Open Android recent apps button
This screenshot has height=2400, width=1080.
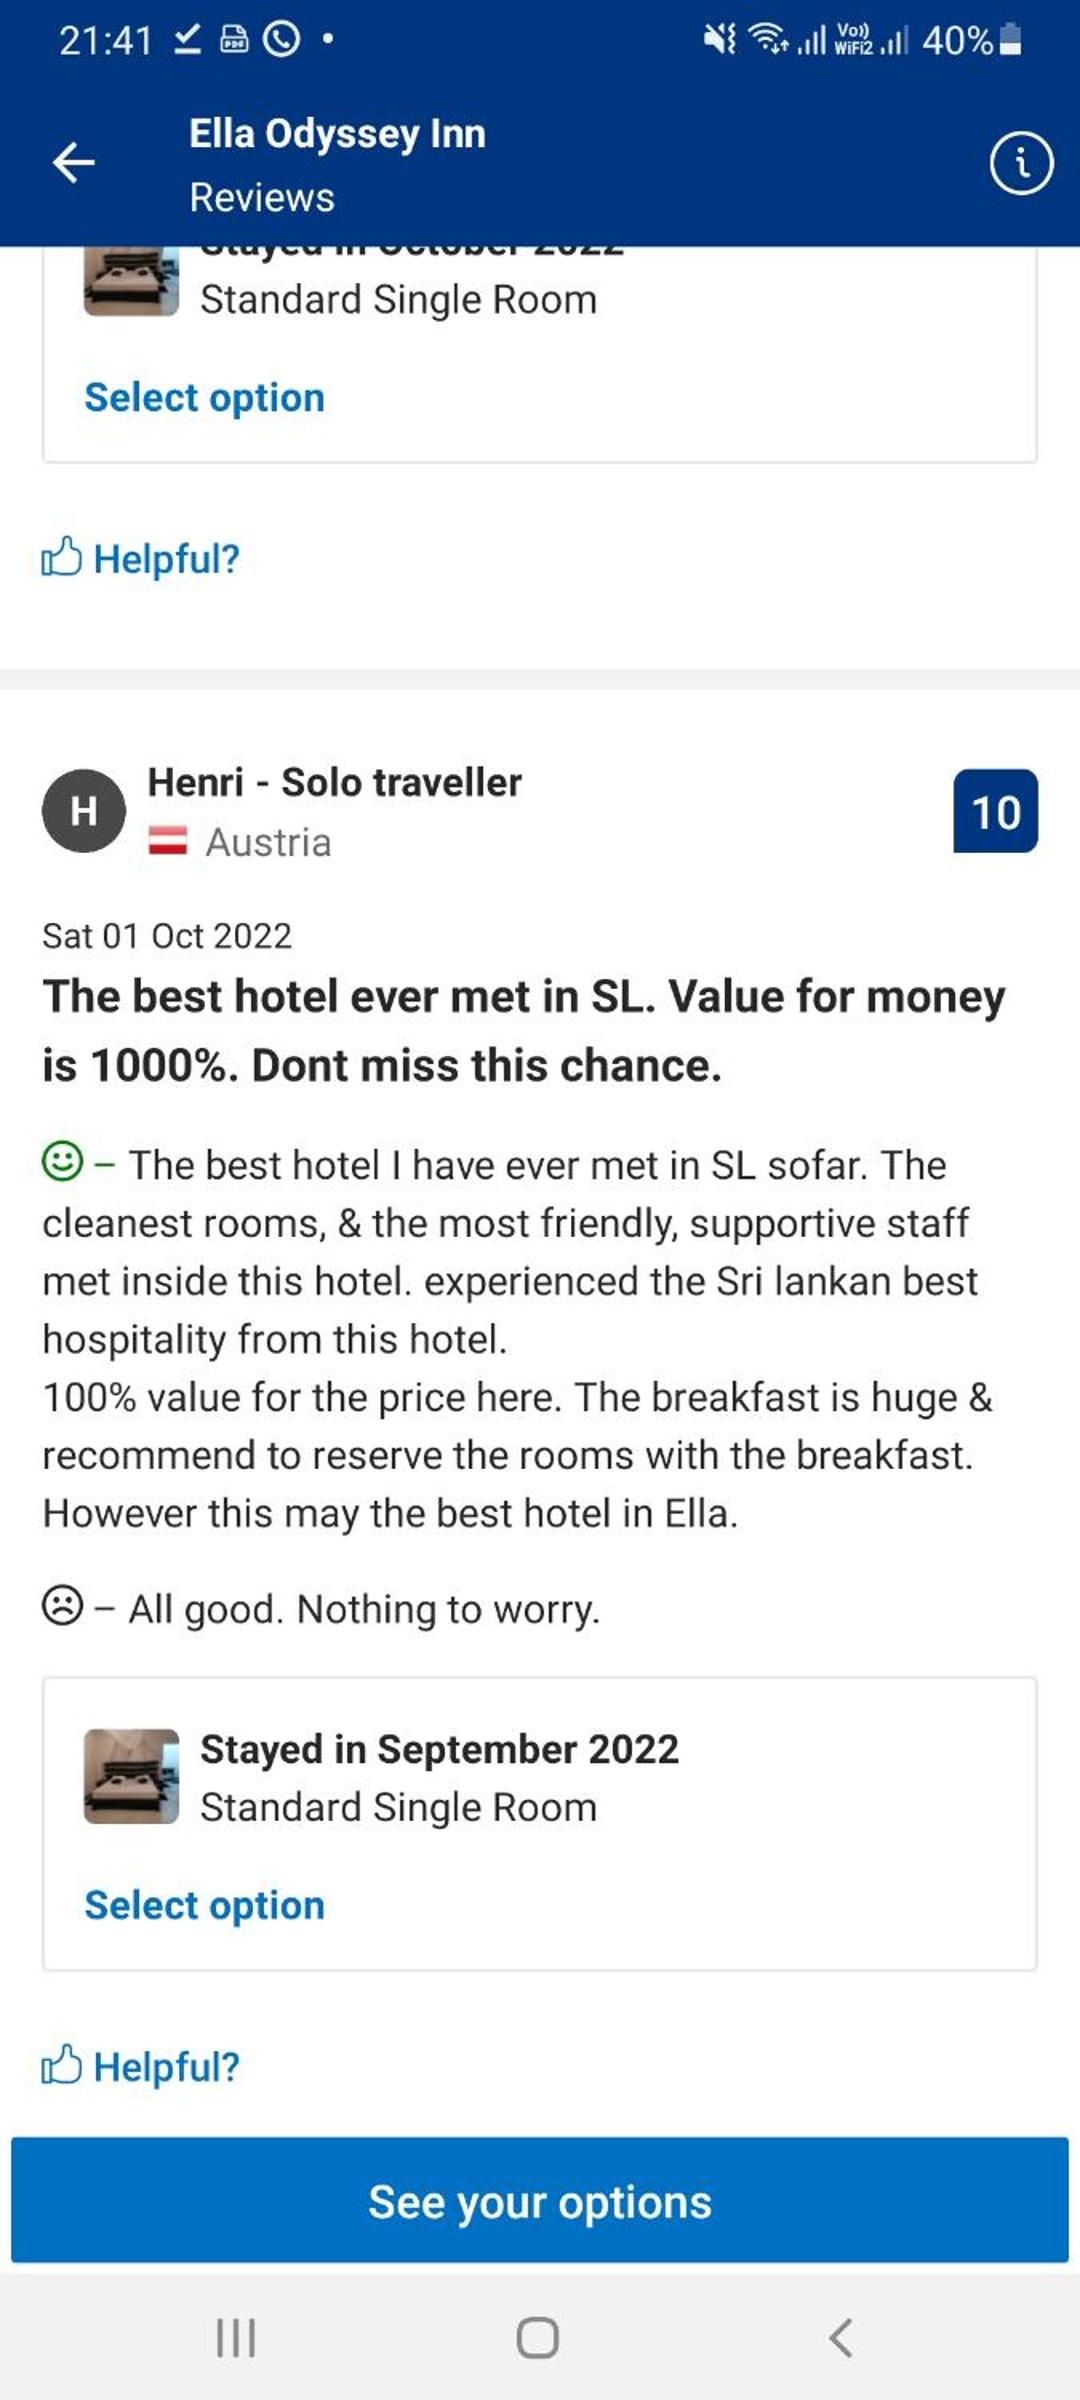pos(236,2338)
